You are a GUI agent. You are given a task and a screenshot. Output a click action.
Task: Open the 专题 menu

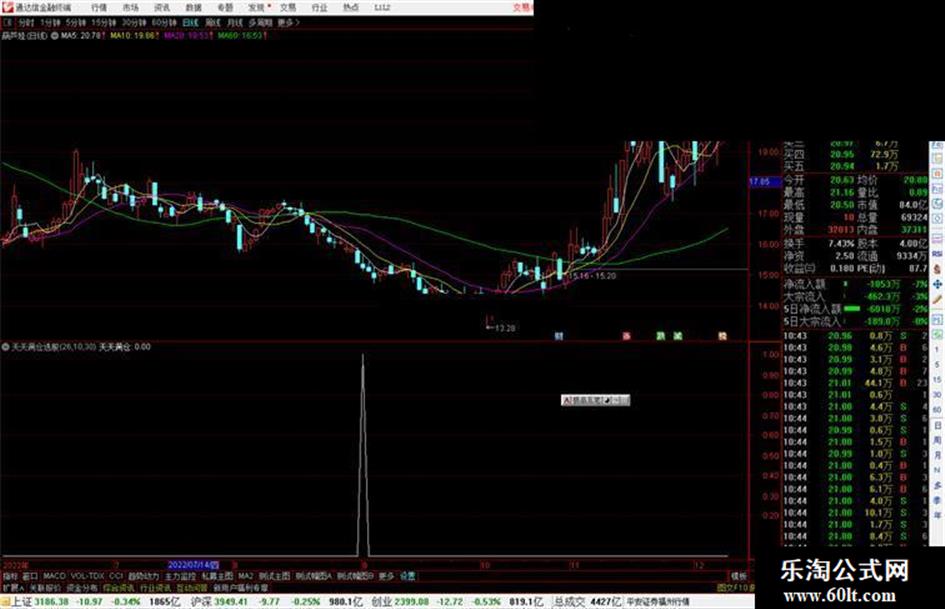(225, 8)
